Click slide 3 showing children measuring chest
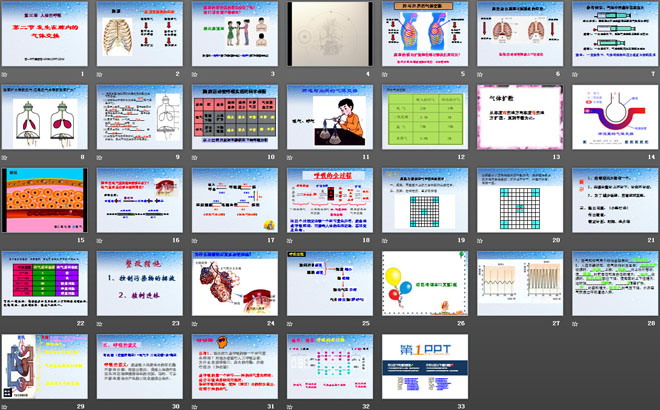The height and width of the screenshot is (410, 660). click(235, 35)
